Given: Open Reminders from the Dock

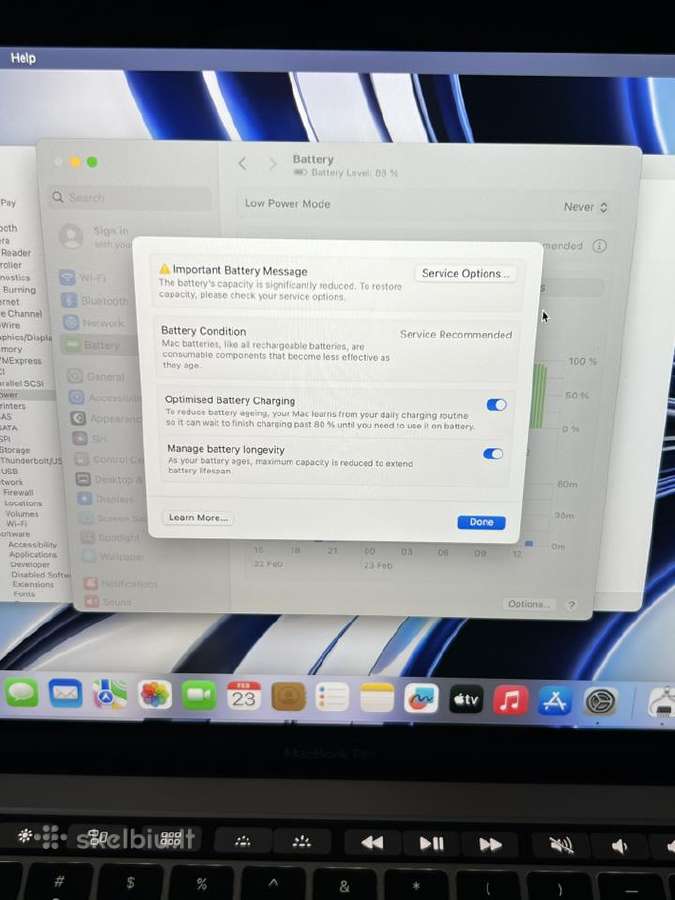Looking at the screenshot, I should click(332, 697).
